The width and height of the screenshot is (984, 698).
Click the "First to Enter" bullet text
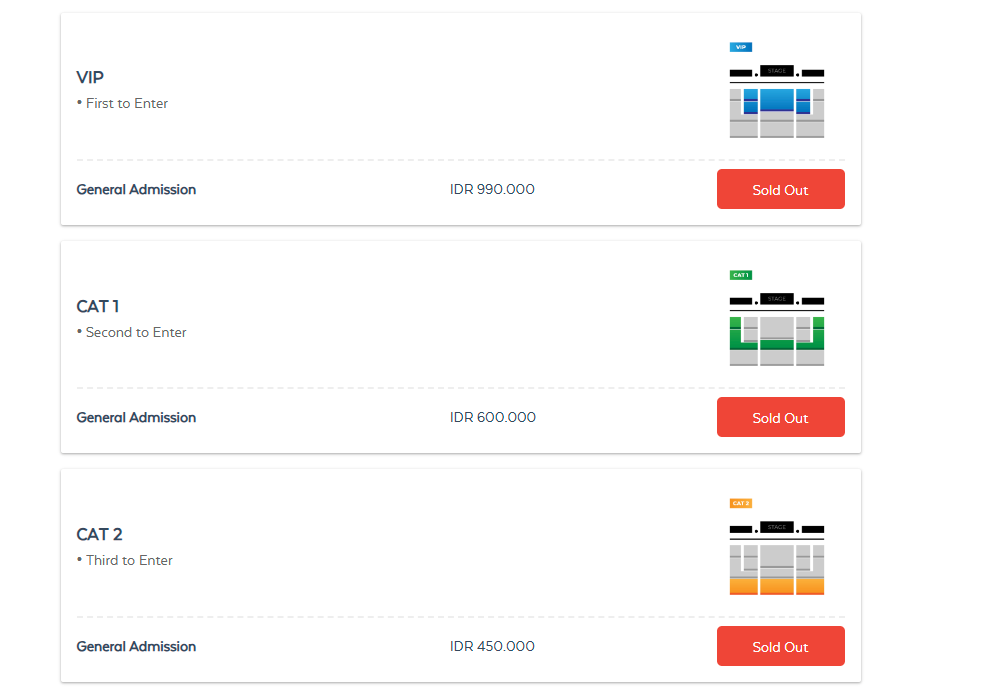pos(126,104)
